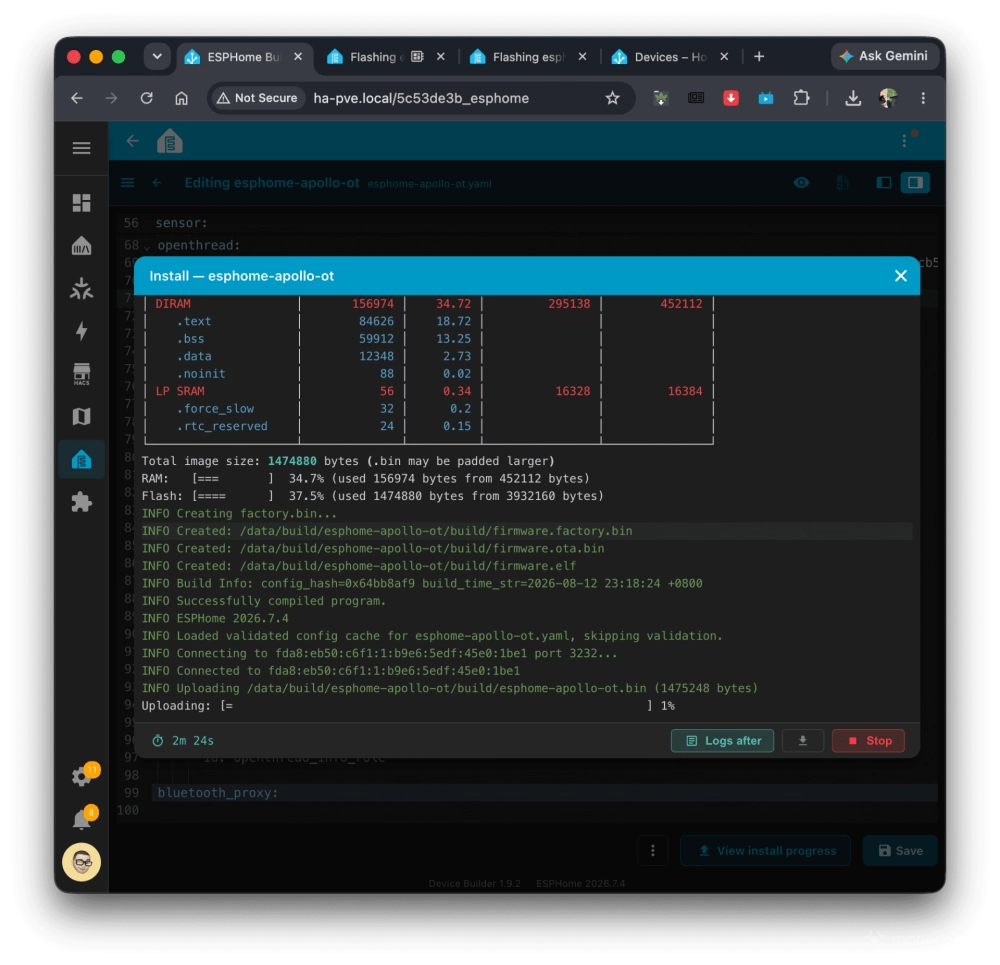
Task: Open the editor list menu icon
Action: pyautogui.click(x=128, y=183)
